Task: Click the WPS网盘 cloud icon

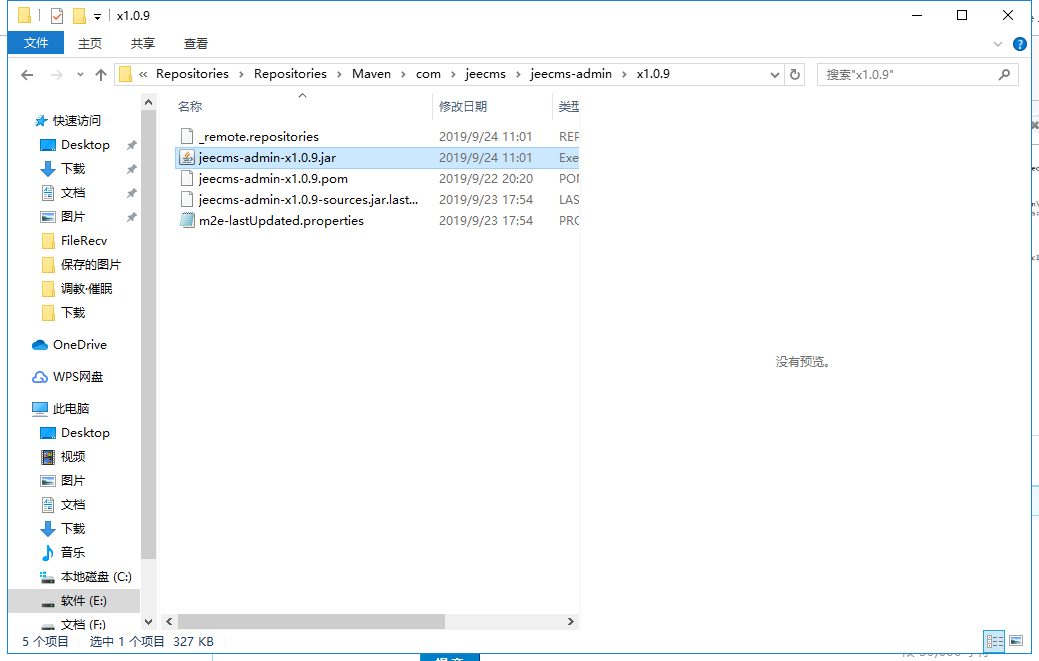Action: [40, 377]
